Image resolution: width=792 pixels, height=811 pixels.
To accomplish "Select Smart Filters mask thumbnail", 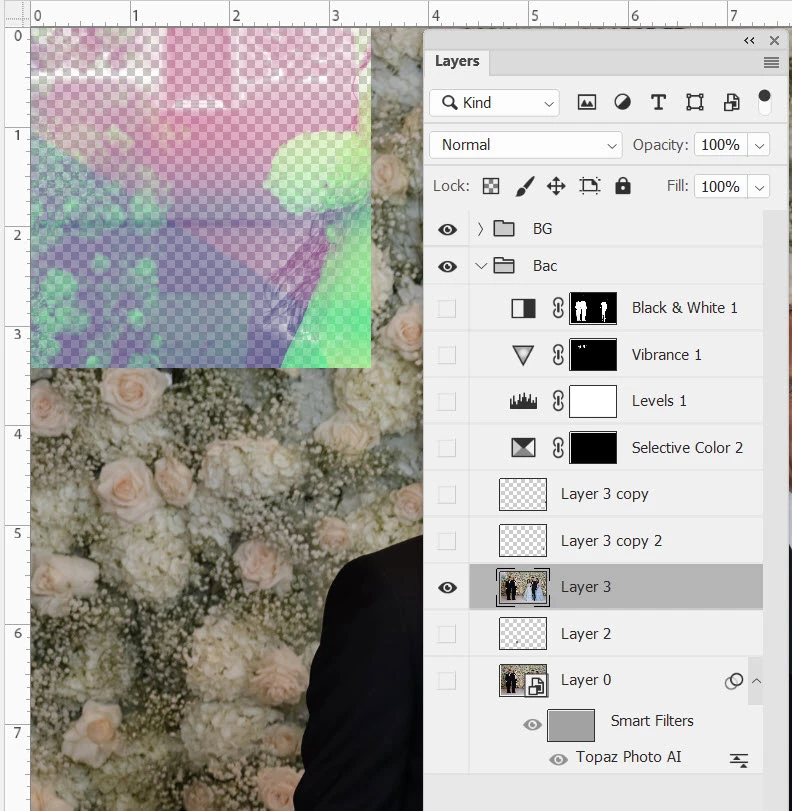I will pos(571,725).
